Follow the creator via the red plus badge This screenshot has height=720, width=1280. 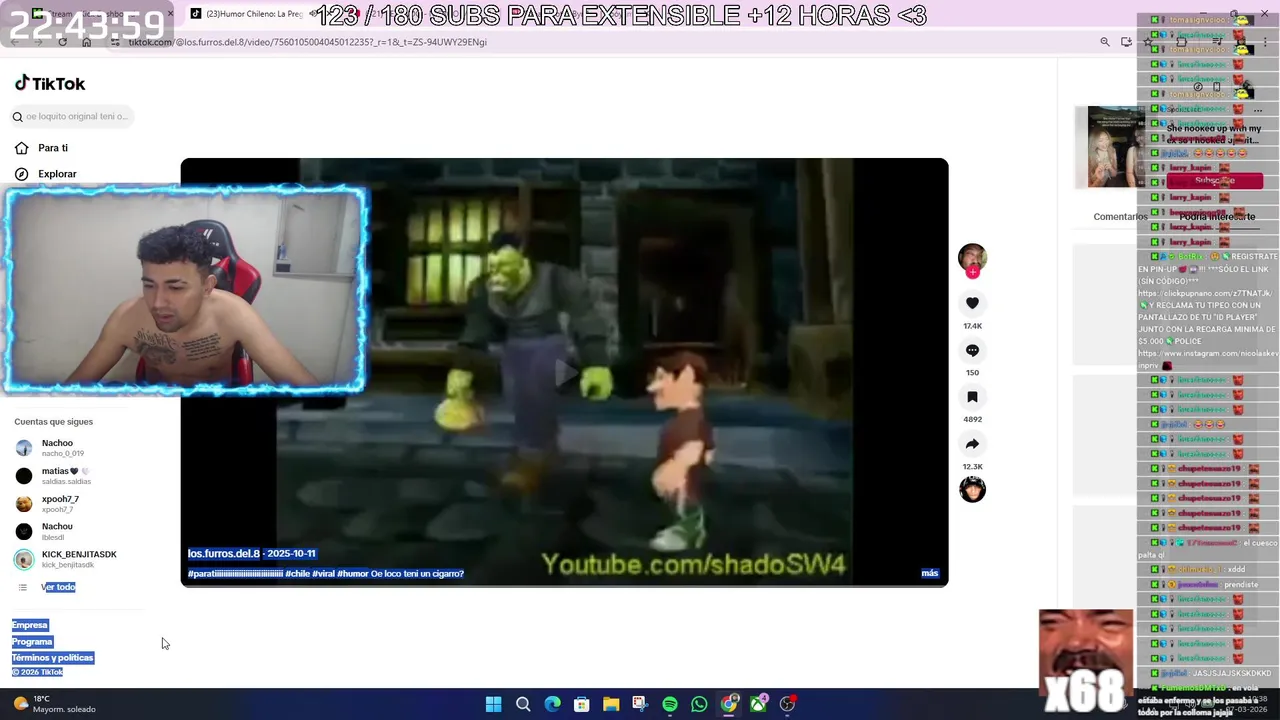972,271
